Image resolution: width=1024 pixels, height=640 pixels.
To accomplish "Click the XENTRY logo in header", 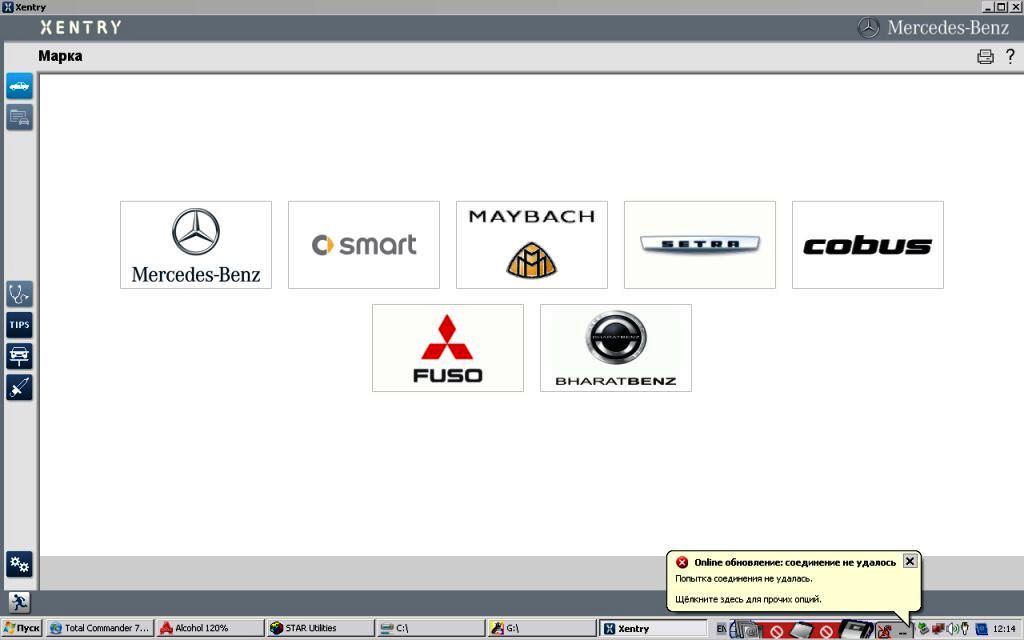I will [x=80, y=27].
